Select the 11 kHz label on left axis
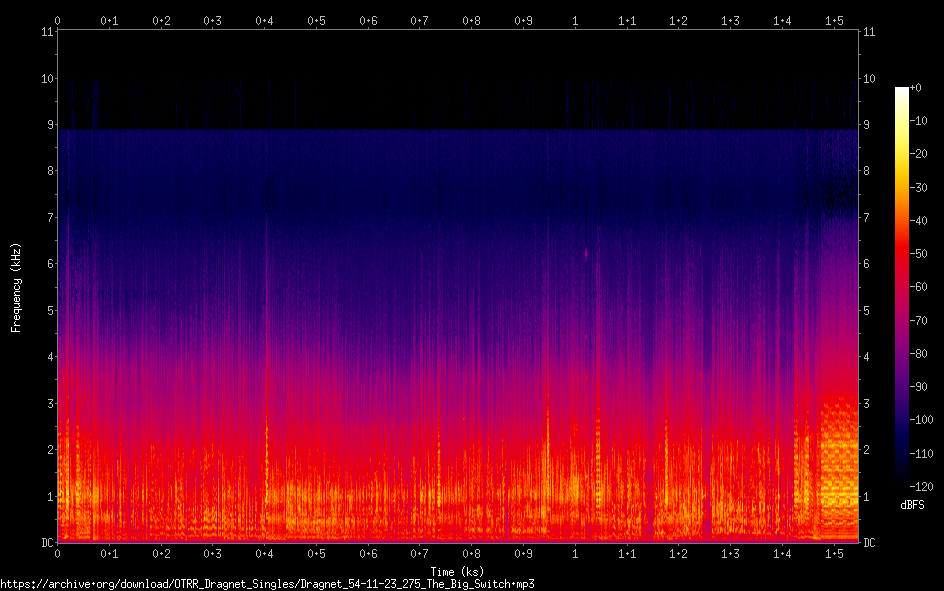This screenshot has height=591, width=944. coord(47,32)
